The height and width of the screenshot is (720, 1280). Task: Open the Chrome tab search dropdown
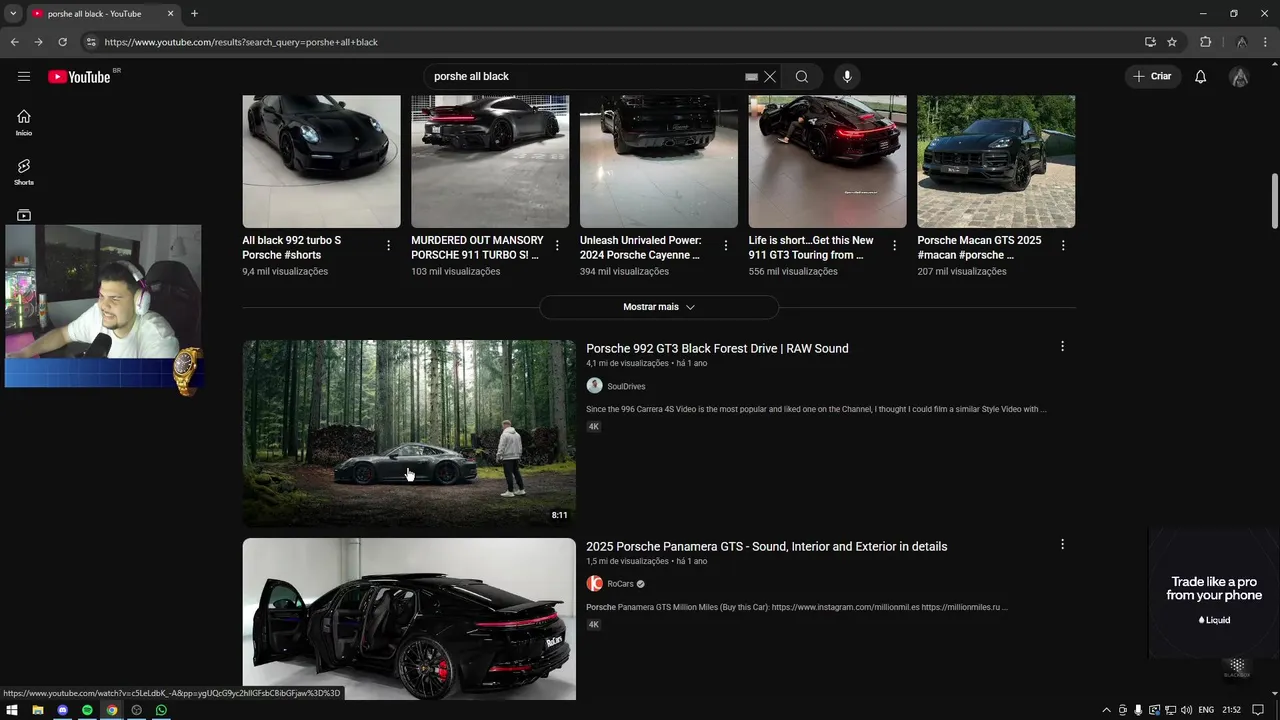[x=13, y=13]
